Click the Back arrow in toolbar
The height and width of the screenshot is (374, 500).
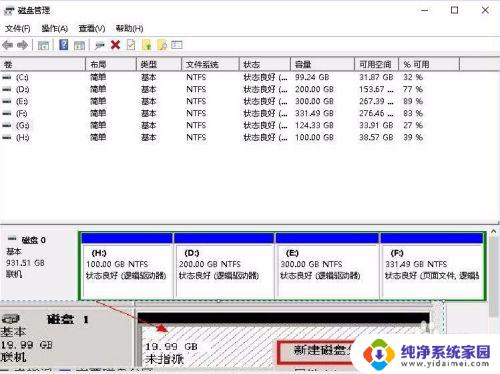[x=8, y=45]
